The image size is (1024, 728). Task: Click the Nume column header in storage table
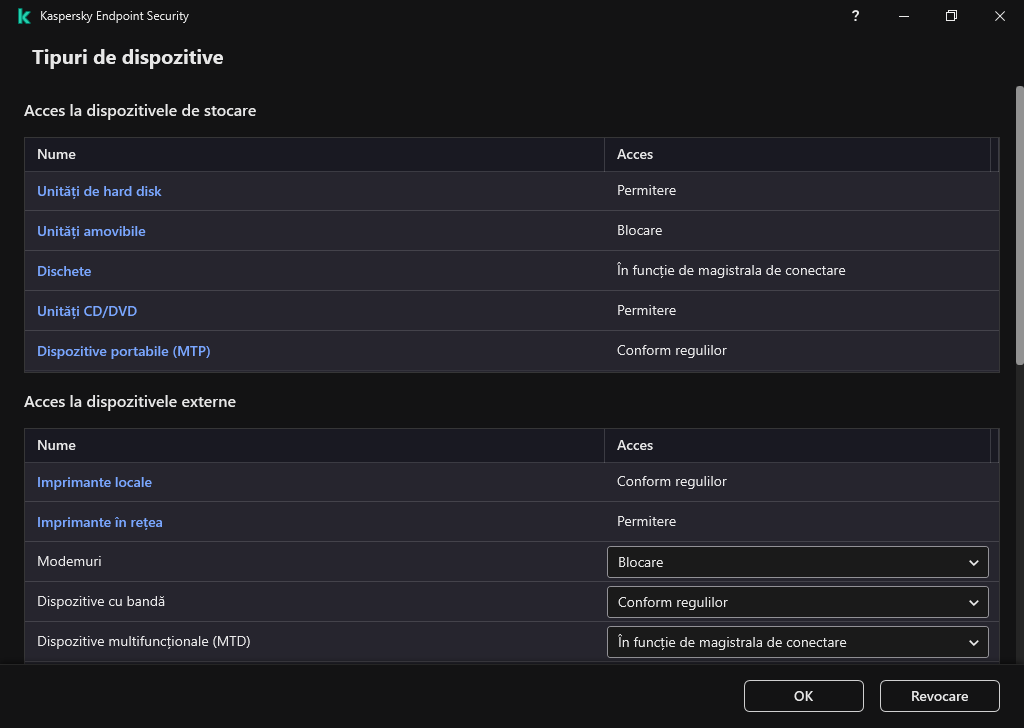click(x=56, y=154)
